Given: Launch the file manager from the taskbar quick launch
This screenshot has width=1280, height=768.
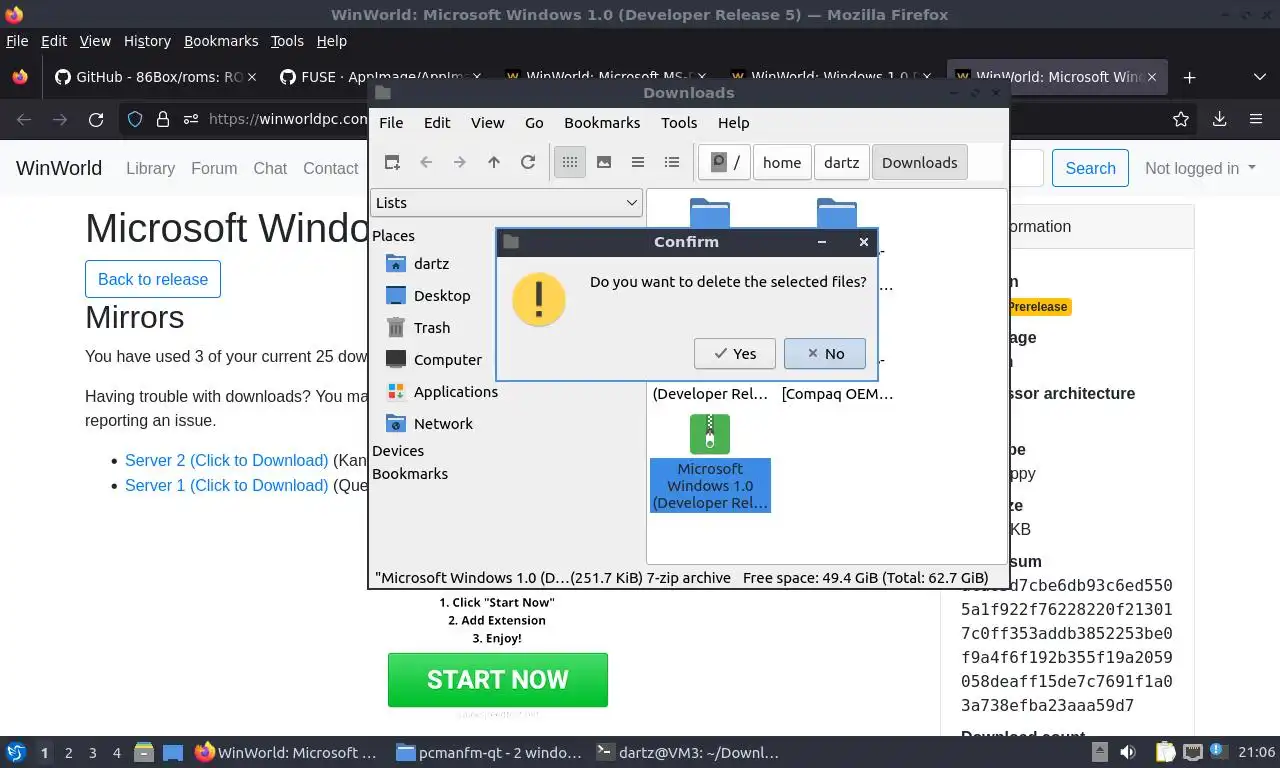Looking at the screenshot, I should coord(144,752).
